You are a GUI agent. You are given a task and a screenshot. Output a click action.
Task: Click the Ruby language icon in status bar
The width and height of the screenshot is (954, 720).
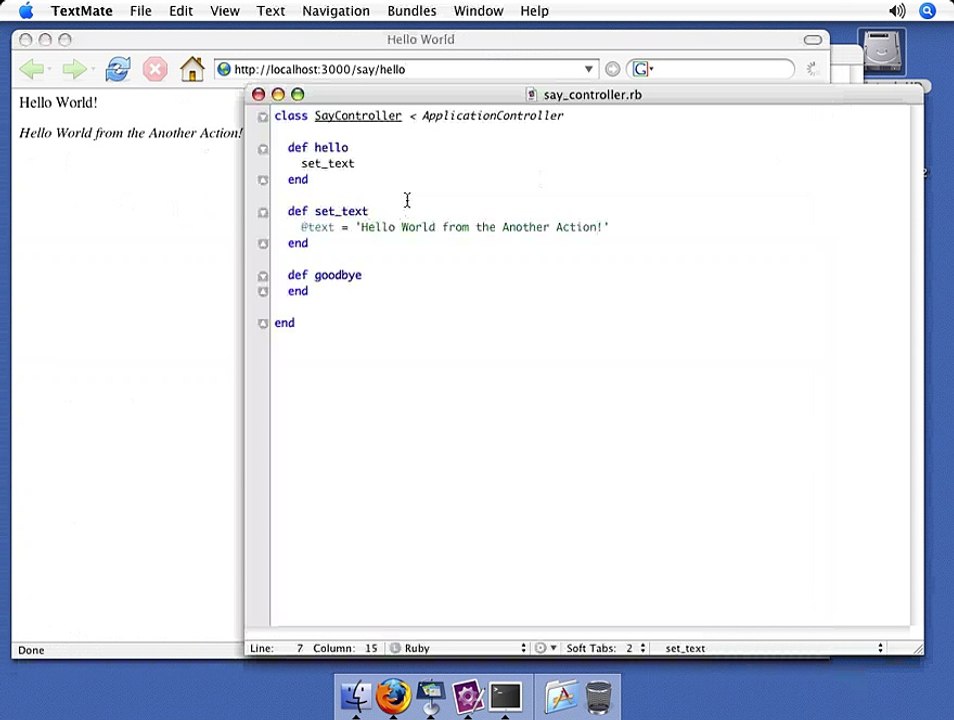click(395, 648)
